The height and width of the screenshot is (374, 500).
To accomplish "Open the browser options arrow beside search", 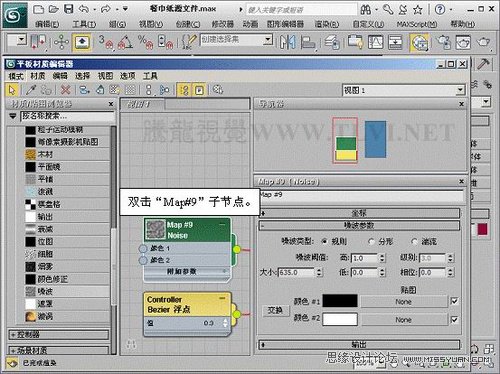I will pos(13,116).
